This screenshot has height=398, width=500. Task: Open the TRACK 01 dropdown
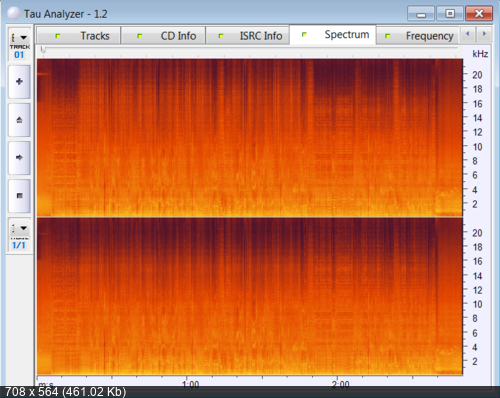point(19,37)
